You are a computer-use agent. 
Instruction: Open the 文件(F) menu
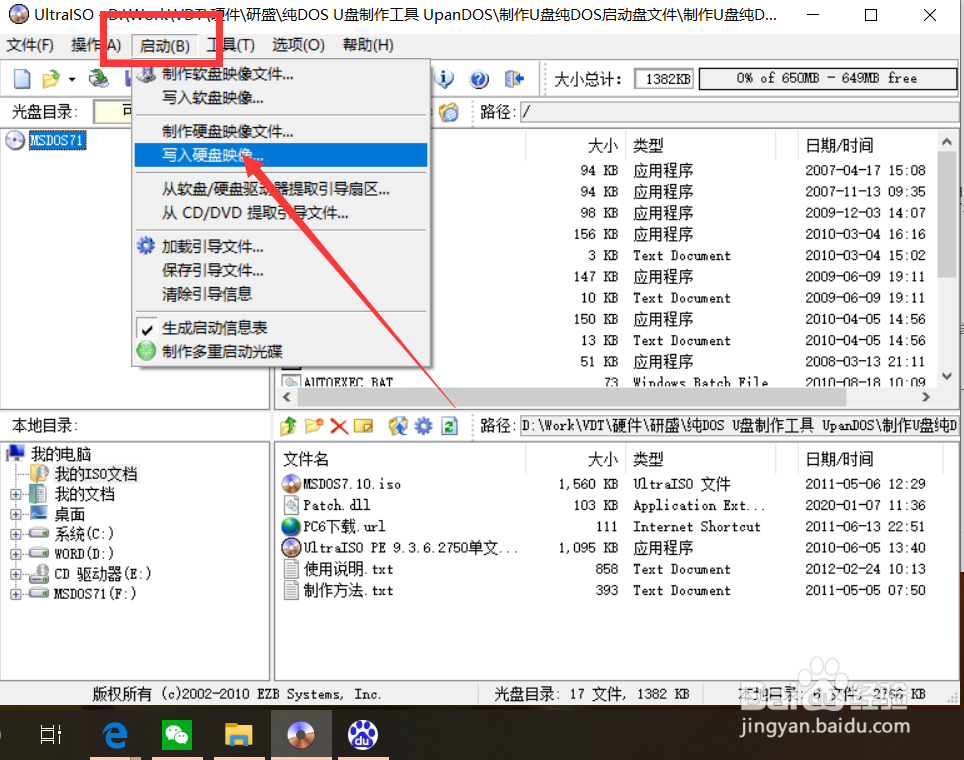pyautogui.click(x=30, y=45)
